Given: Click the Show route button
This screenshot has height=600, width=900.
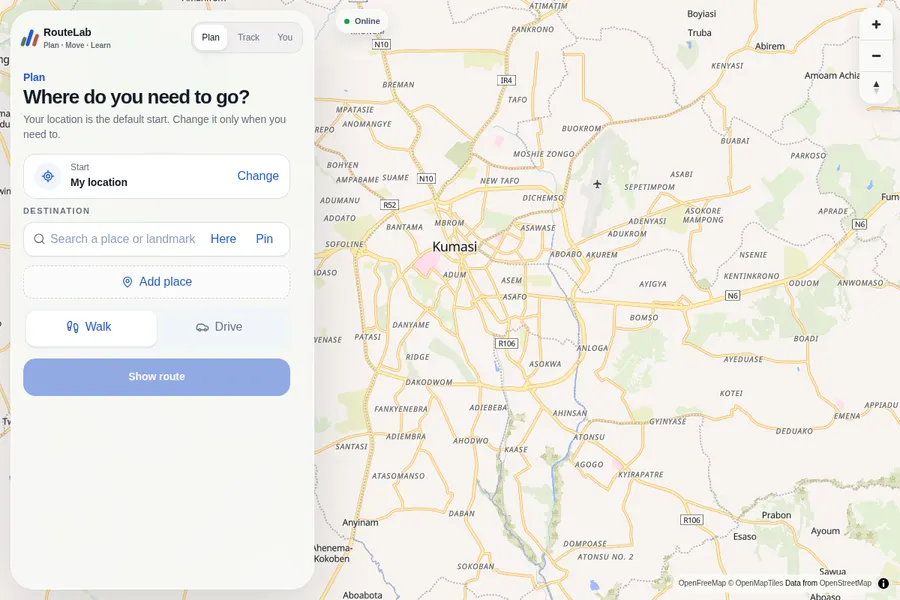Looking at the screenshot, I should click(157, 377).
